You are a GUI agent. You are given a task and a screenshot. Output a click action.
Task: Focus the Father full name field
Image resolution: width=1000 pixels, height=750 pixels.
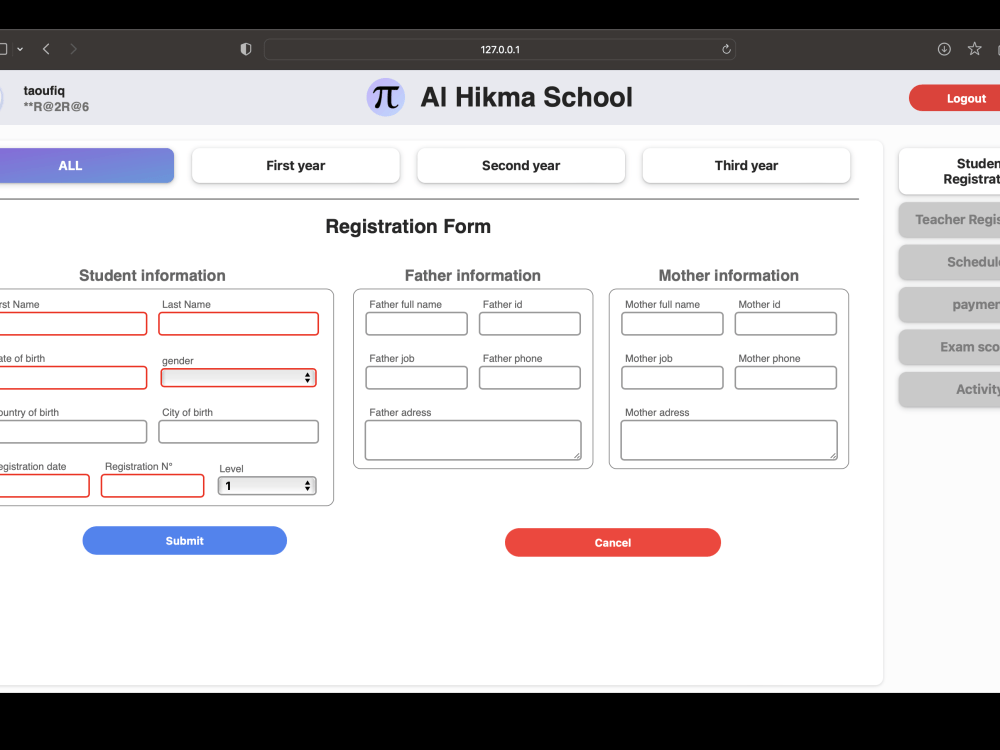(416, 324)
